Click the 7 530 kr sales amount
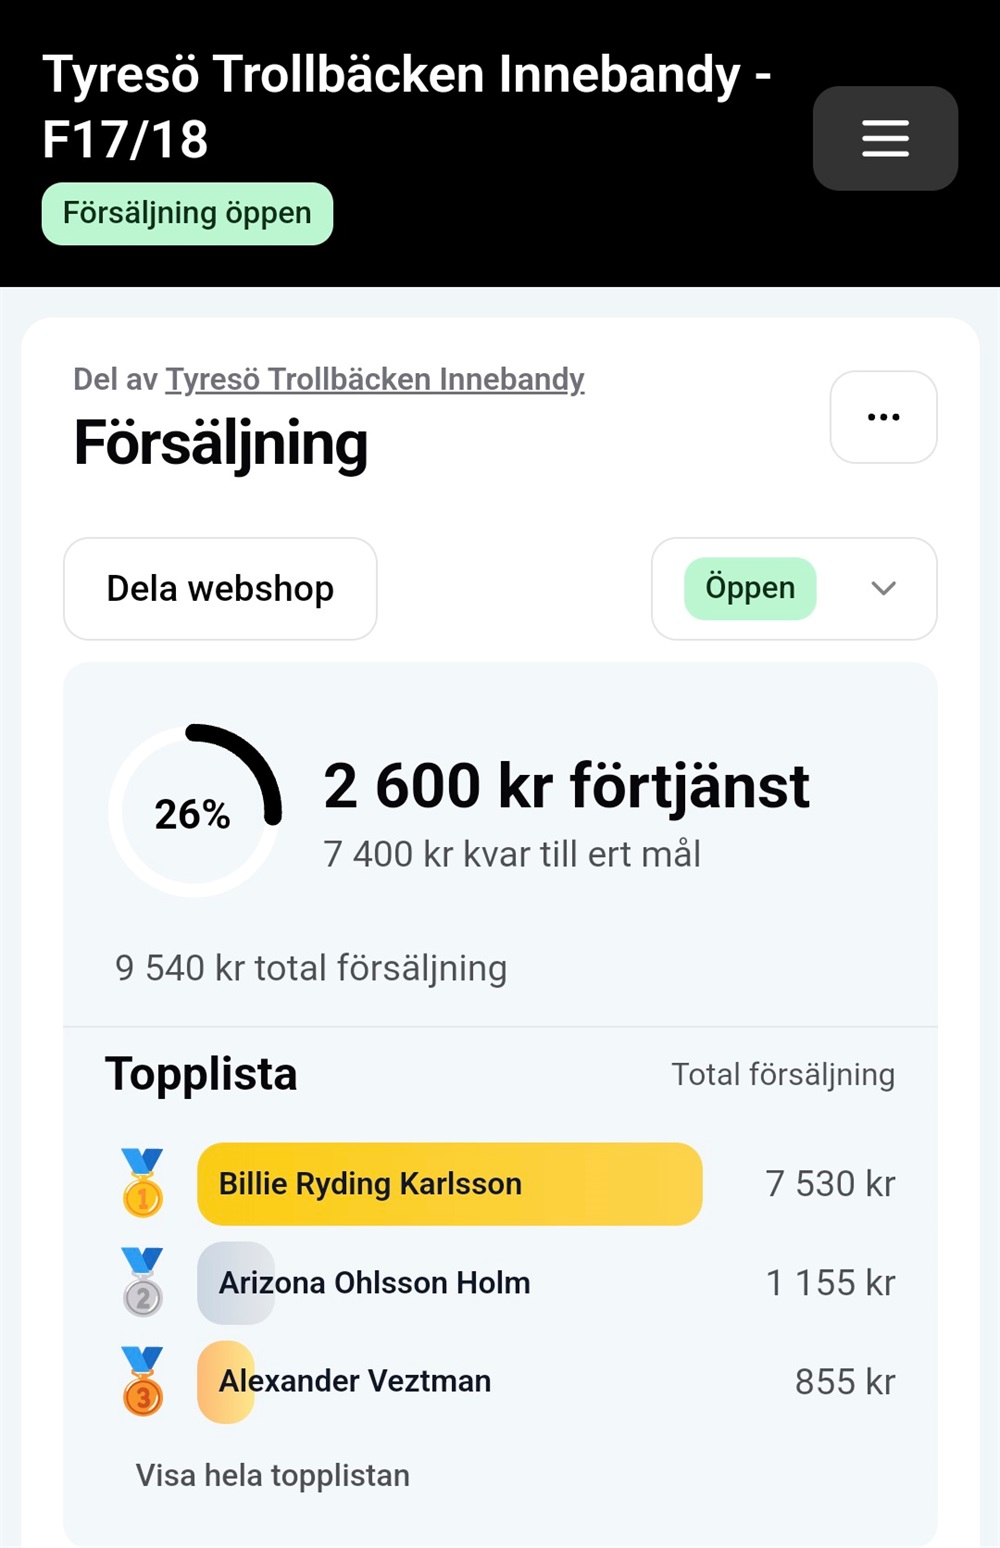 830,1184
